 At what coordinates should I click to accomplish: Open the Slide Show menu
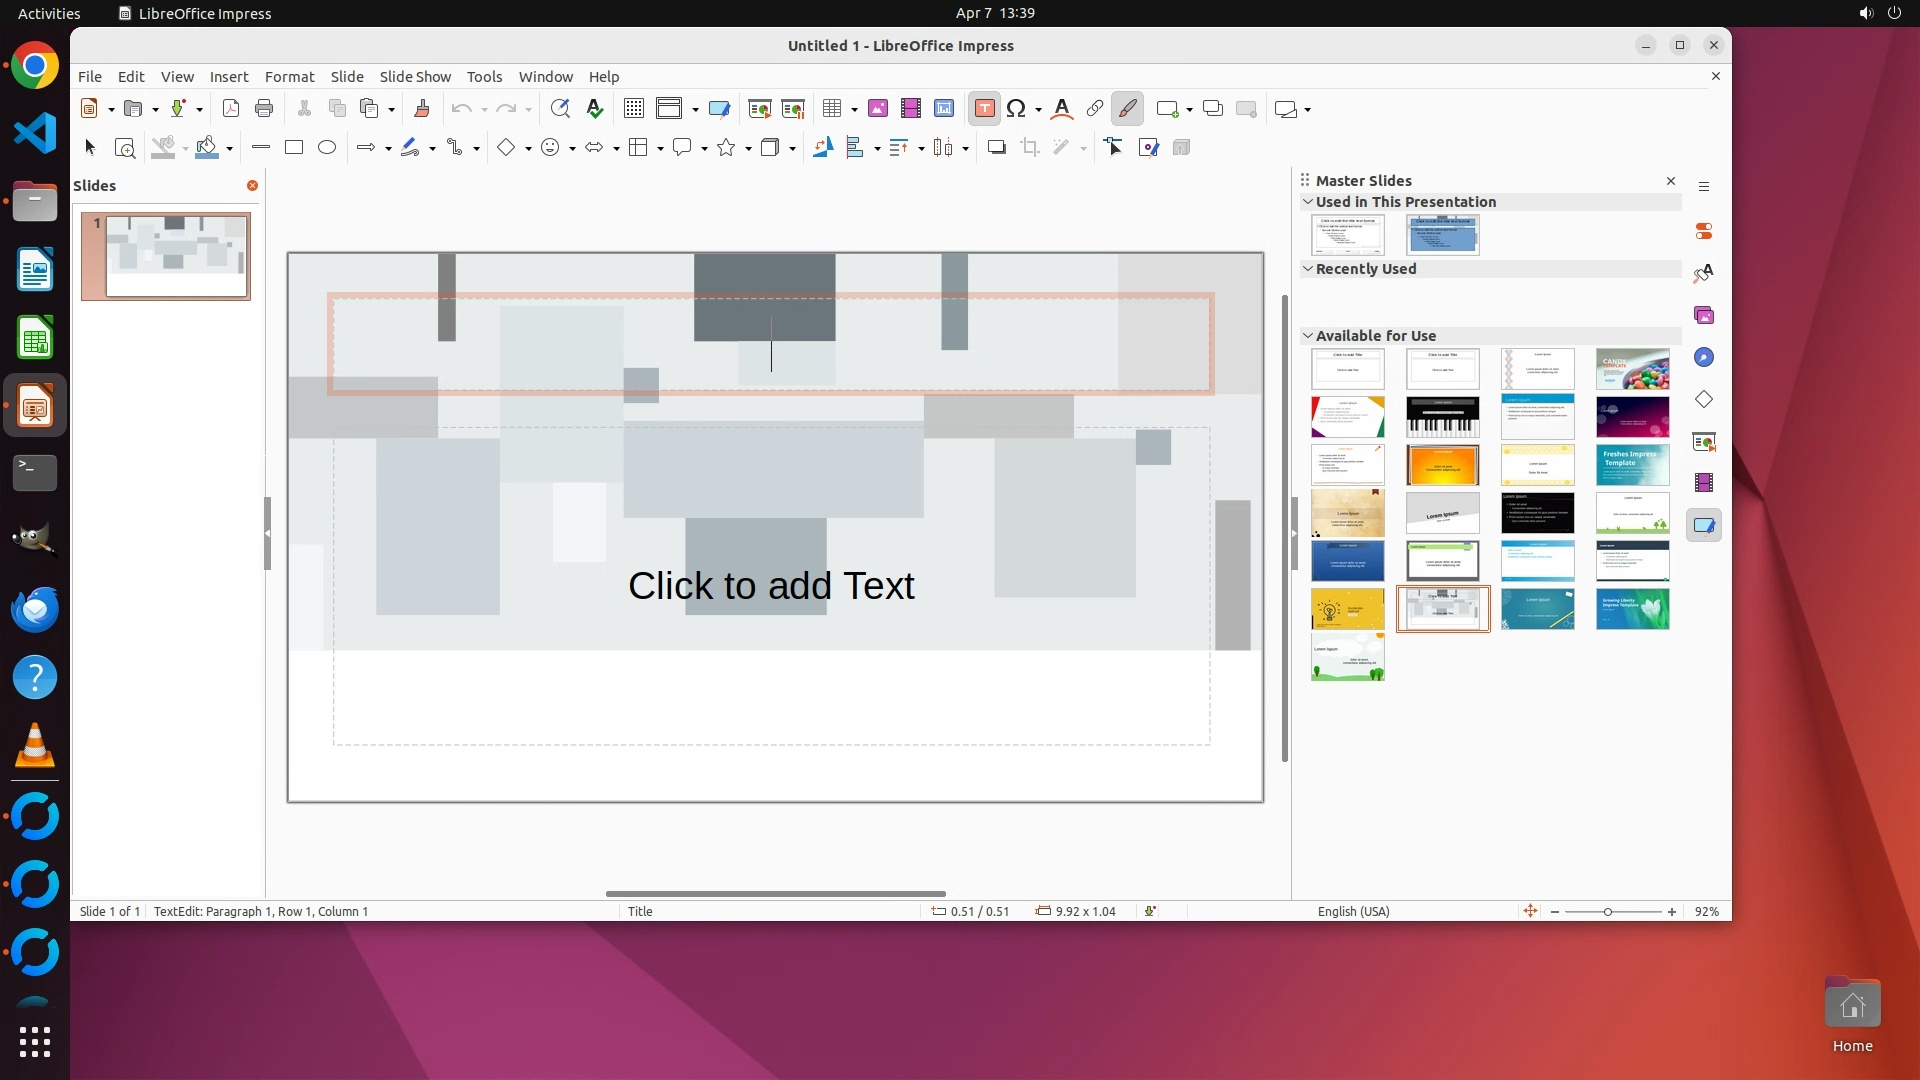415,77
